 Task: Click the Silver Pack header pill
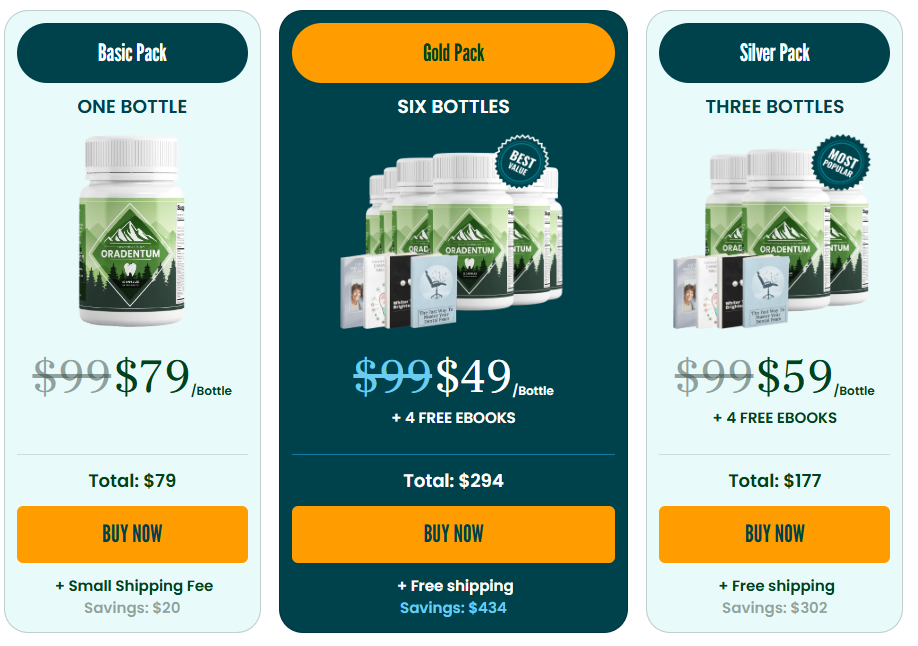click(x=774, y=53)
